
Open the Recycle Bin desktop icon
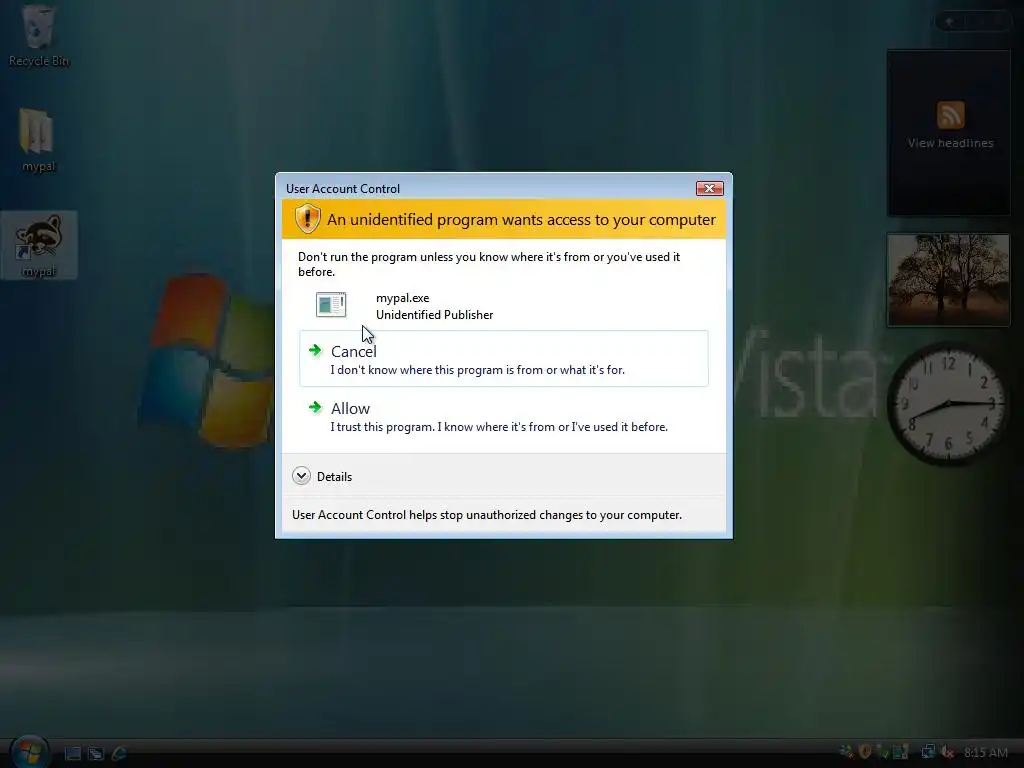click(x=39, y=36)
